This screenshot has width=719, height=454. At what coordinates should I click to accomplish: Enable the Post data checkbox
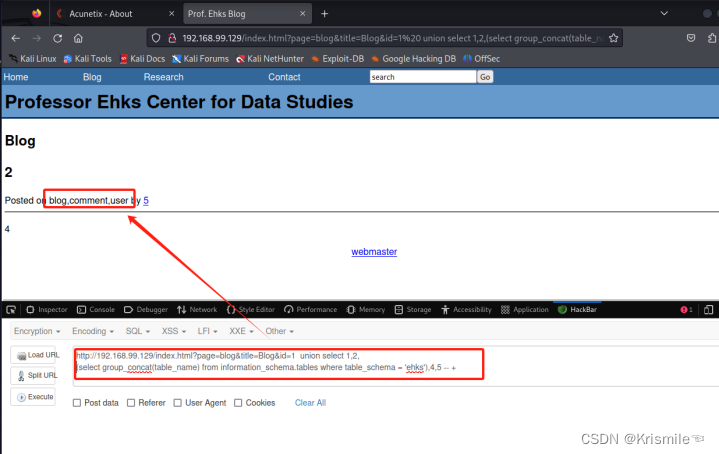[77, 403]
